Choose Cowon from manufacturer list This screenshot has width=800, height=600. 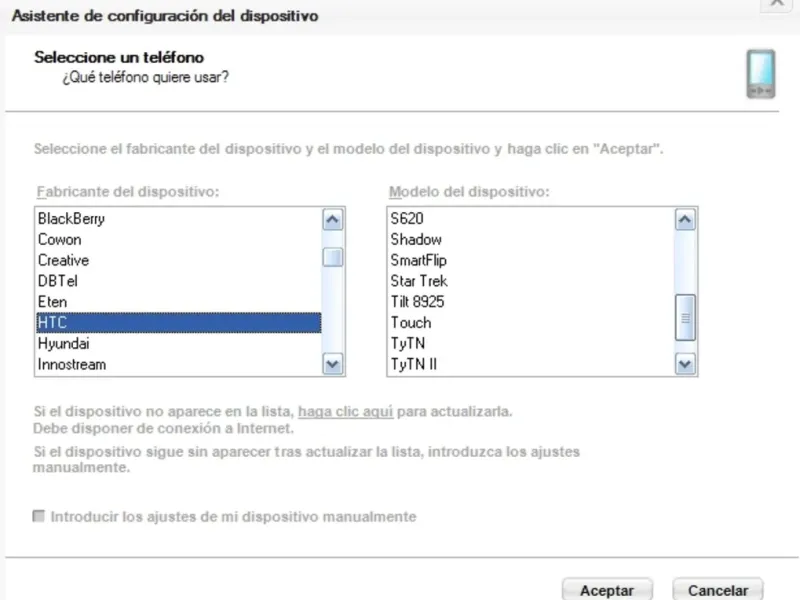[60, 239]
